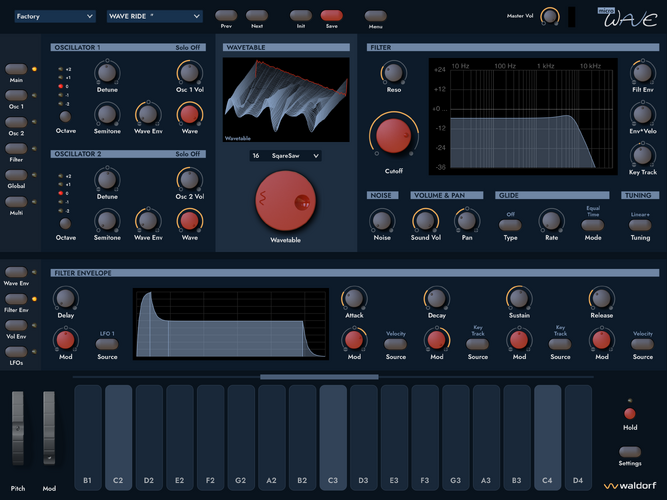Click the Env*Velo knob
667x500 pixels.
tap(642, 114)
